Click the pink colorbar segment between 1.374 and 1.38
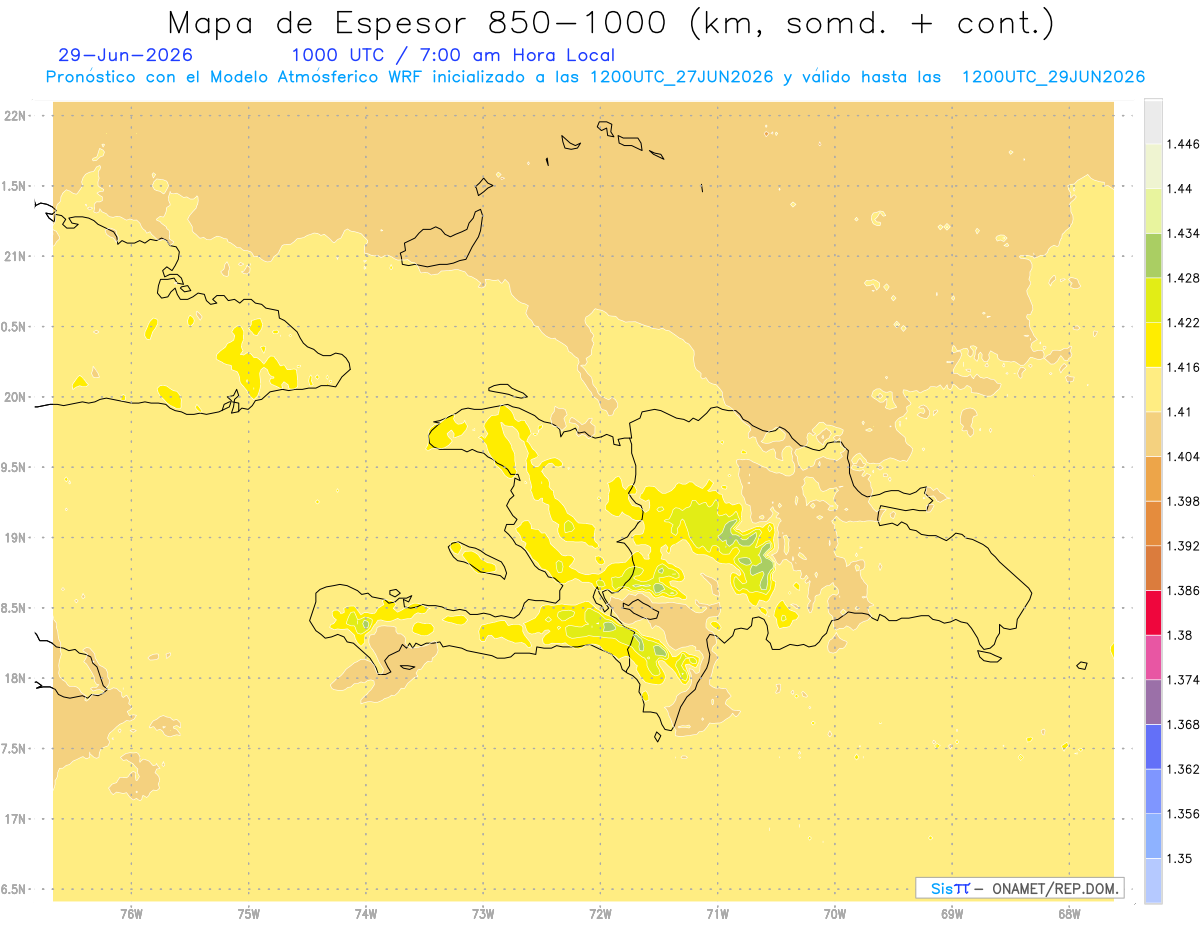The width and height of the screenshot is (1200, 927). [x=1153, y=657]
